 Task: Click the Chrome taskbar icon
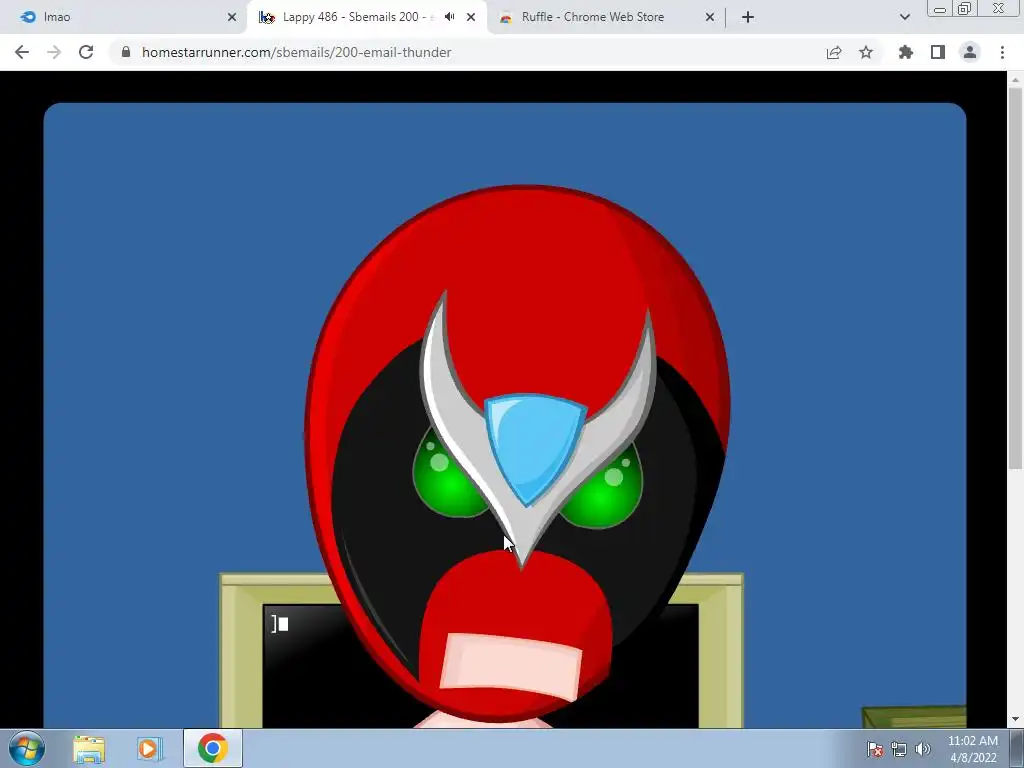tap(213, 748)
